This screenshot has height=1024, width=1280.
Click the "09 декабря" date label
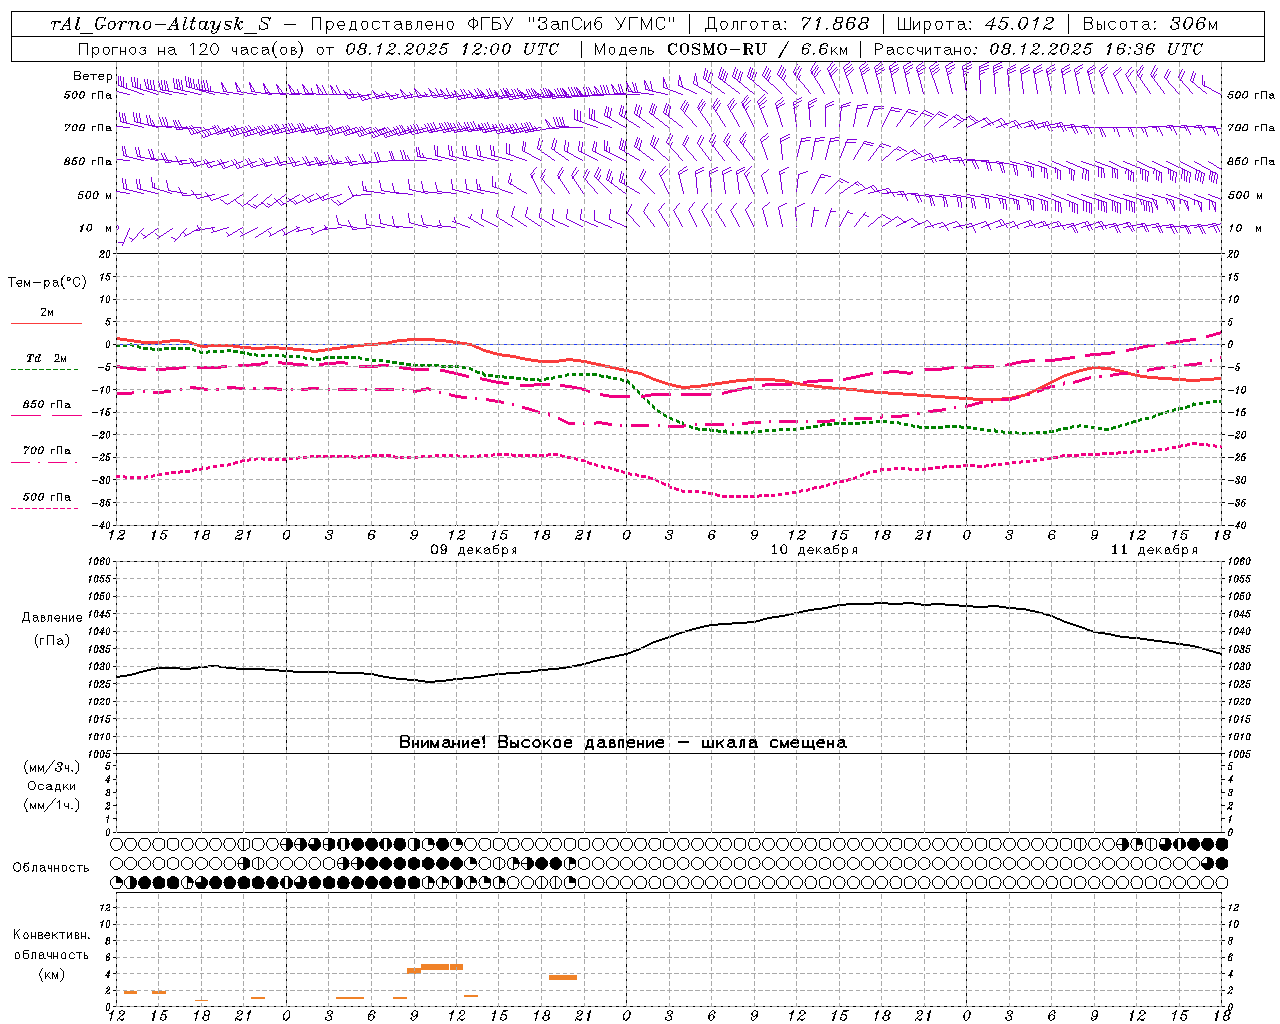(x=474, y=550)
